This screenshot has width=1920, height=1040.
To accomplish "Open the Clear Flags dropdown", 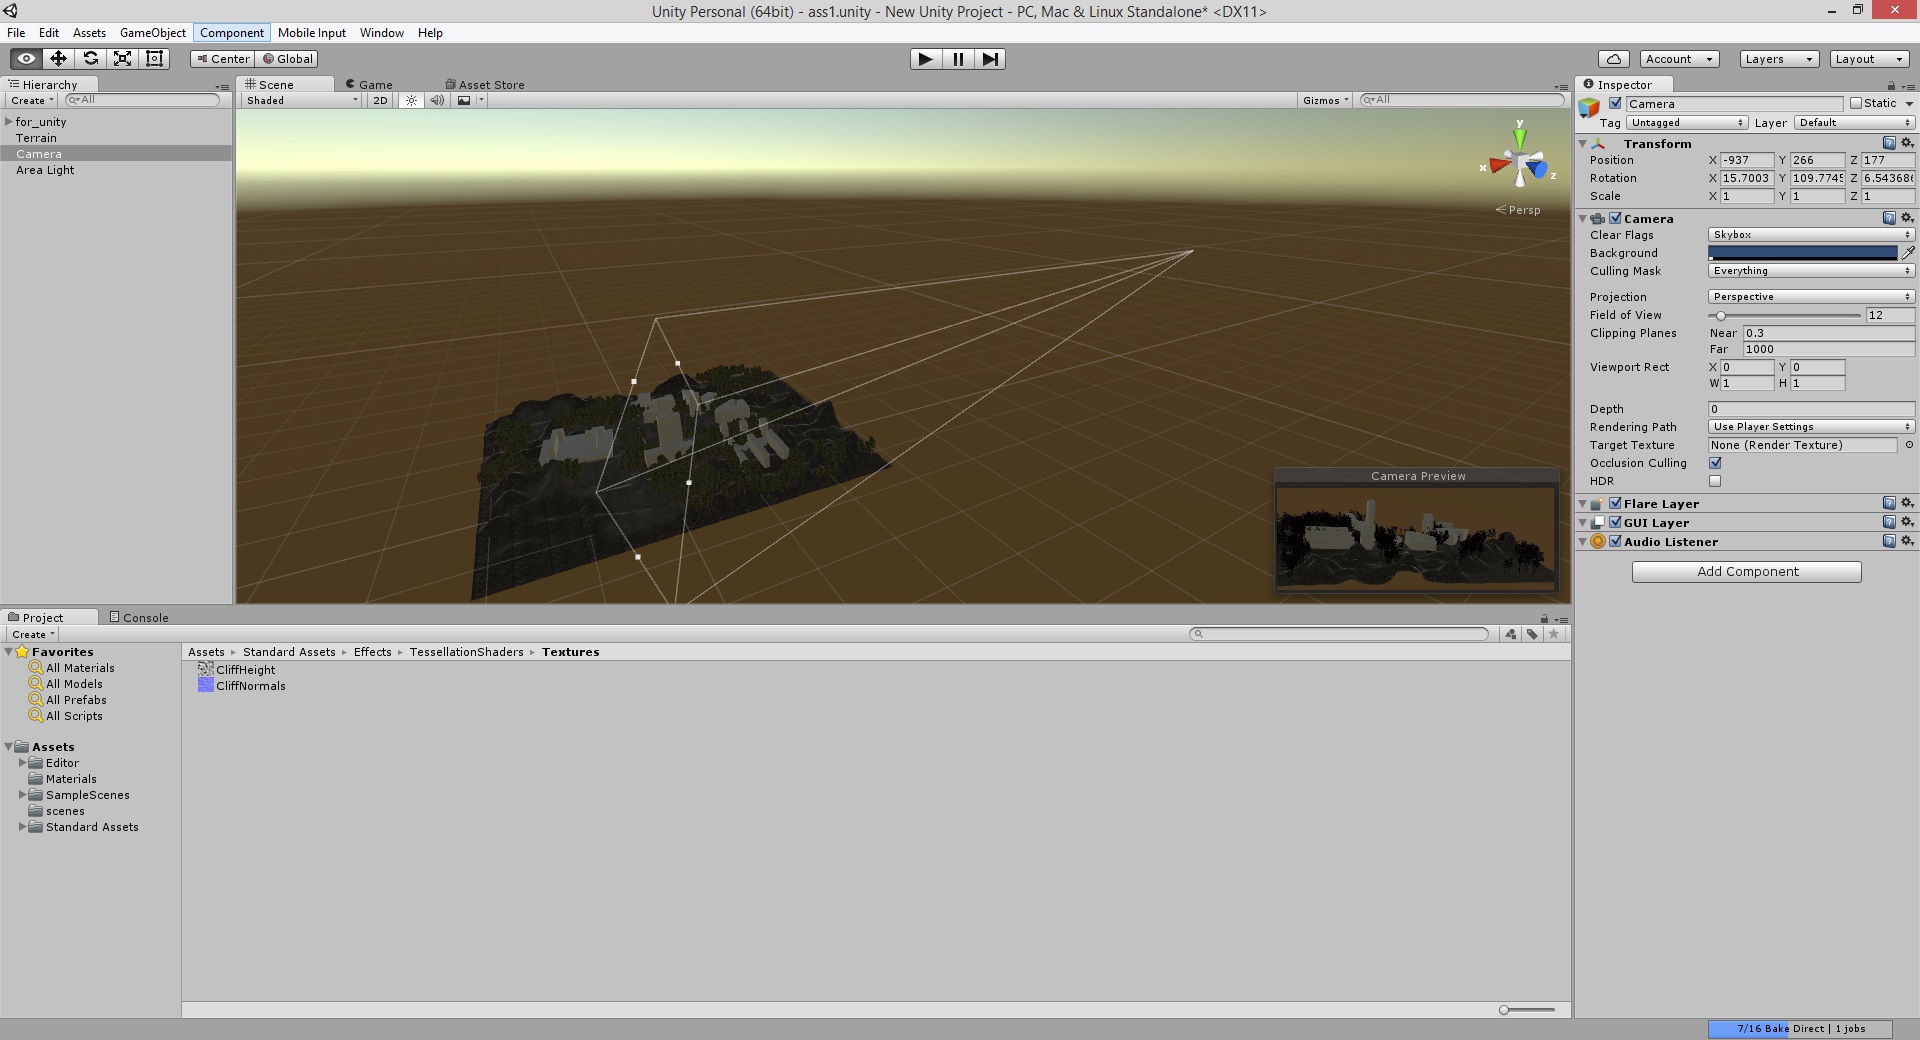I will (x=1810, y=234).
